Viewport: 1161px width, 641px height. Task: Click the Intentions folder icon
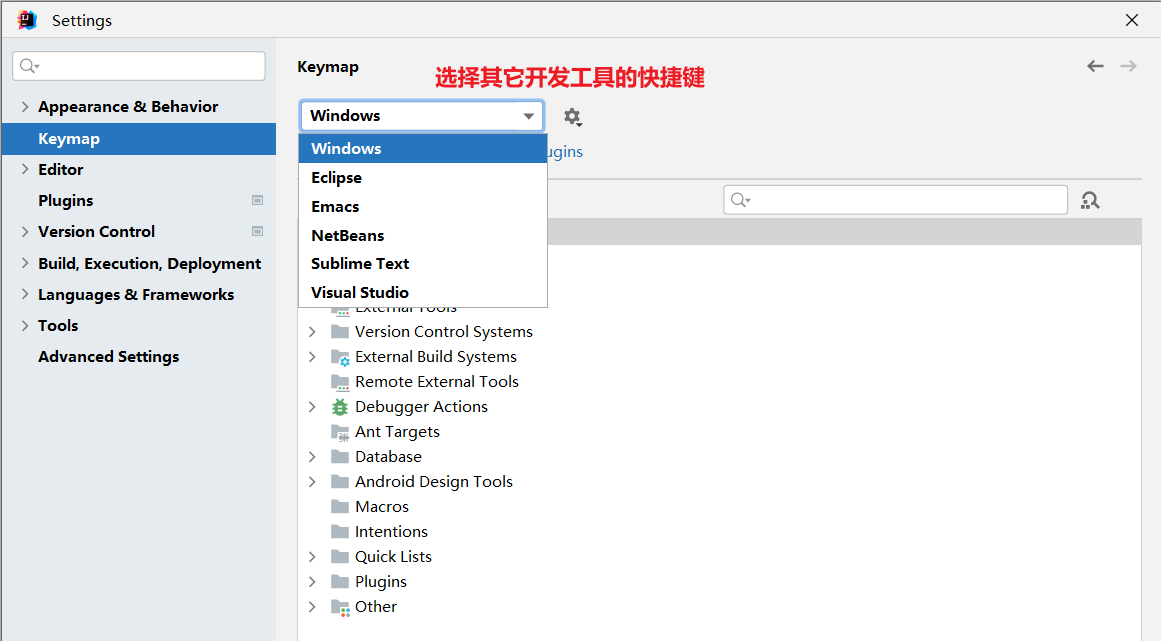pos(340,531)
